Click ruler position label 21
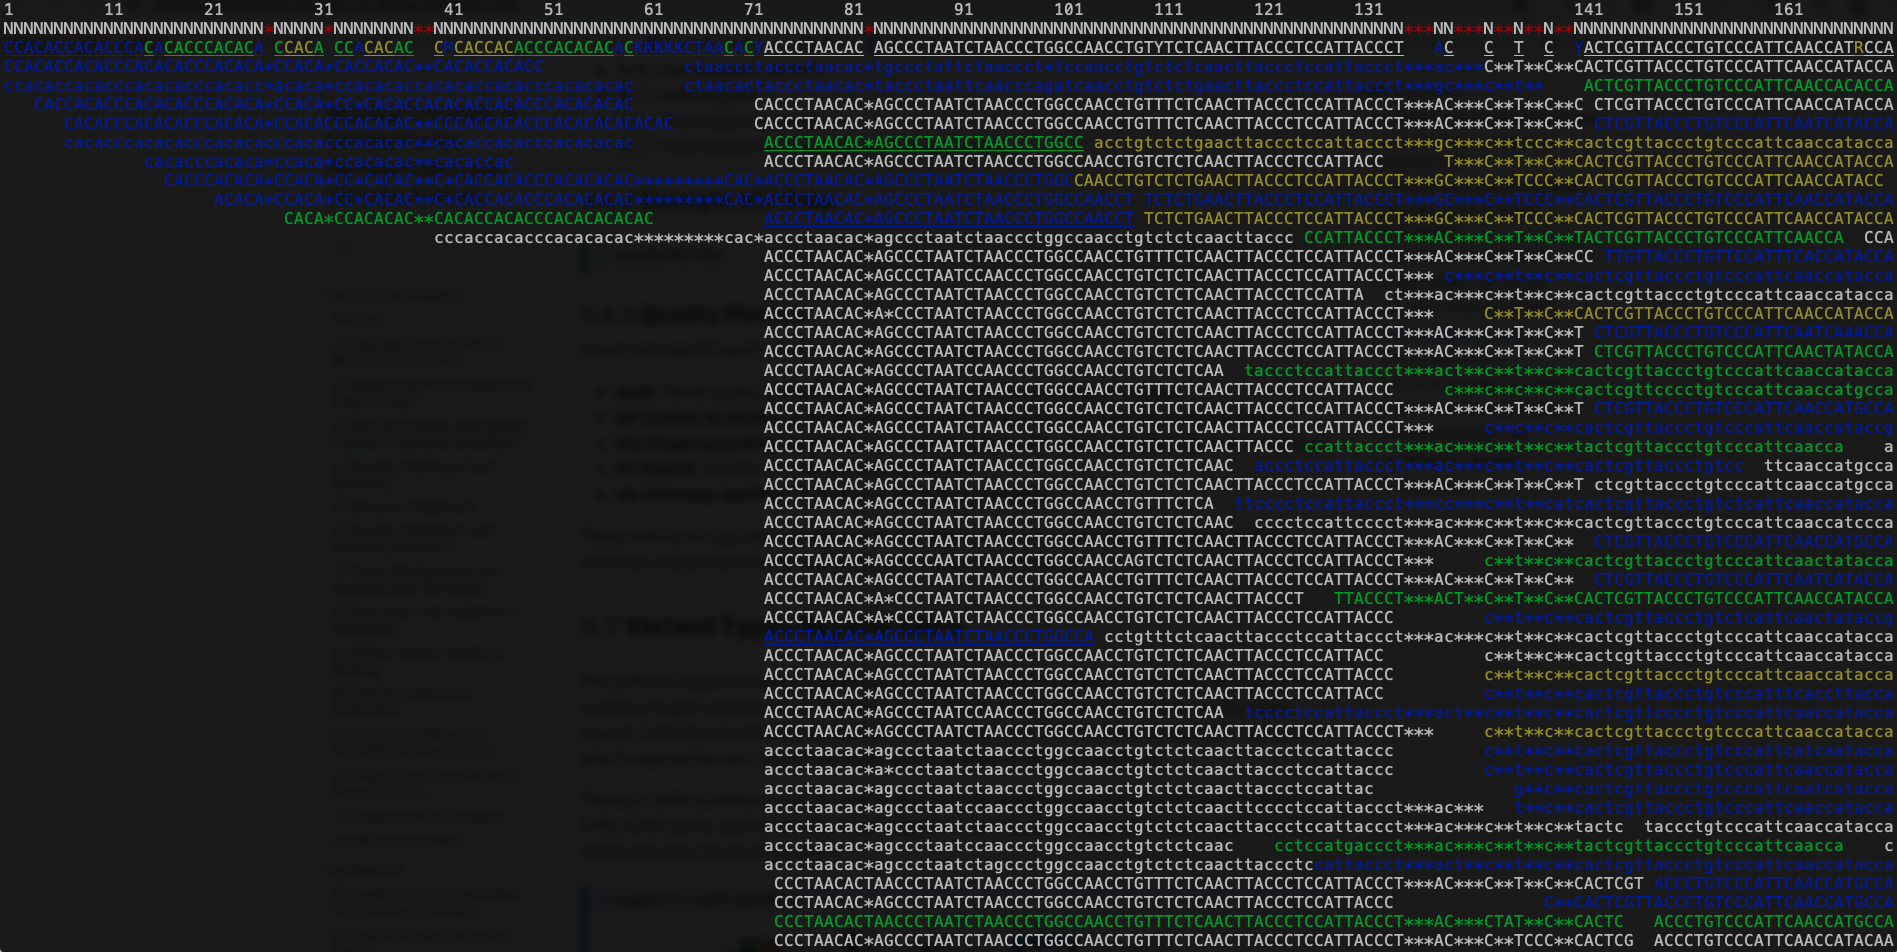 click(214, 9)
